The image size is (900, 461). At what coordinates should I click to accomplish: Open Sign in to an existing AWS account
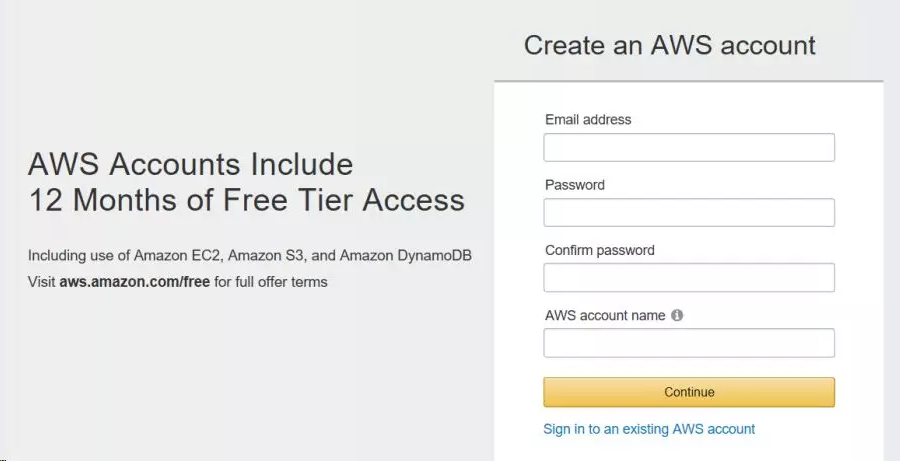click(x=649, y=429)
